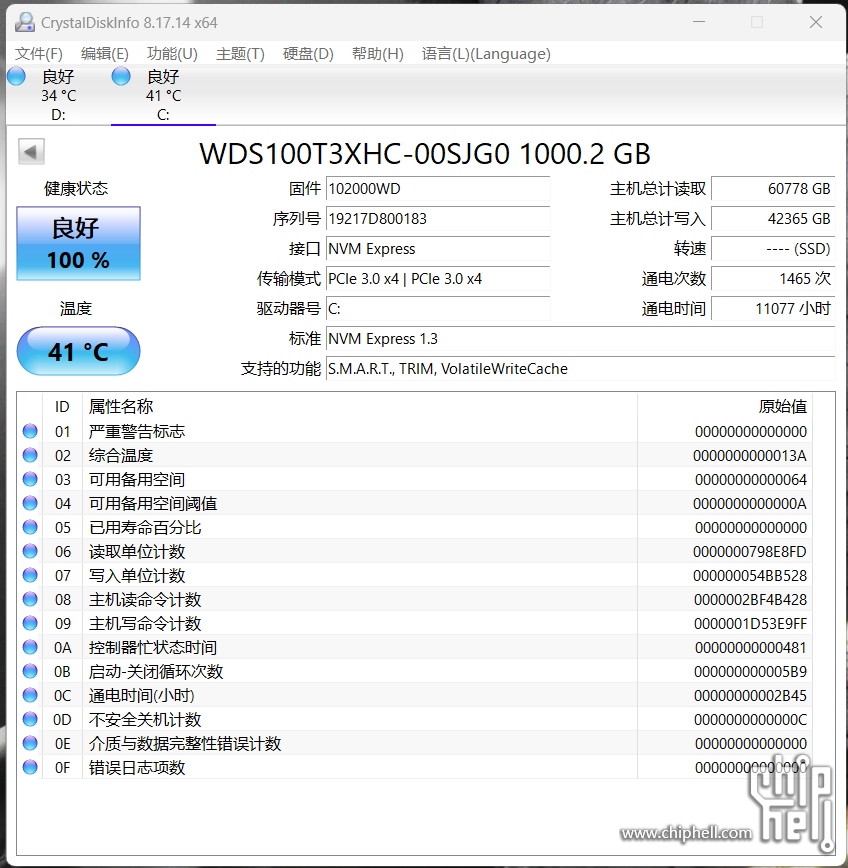Click the 原始值 column header
Image resolution: width=848 pixels, height=868 pixels.
(725, 407)
